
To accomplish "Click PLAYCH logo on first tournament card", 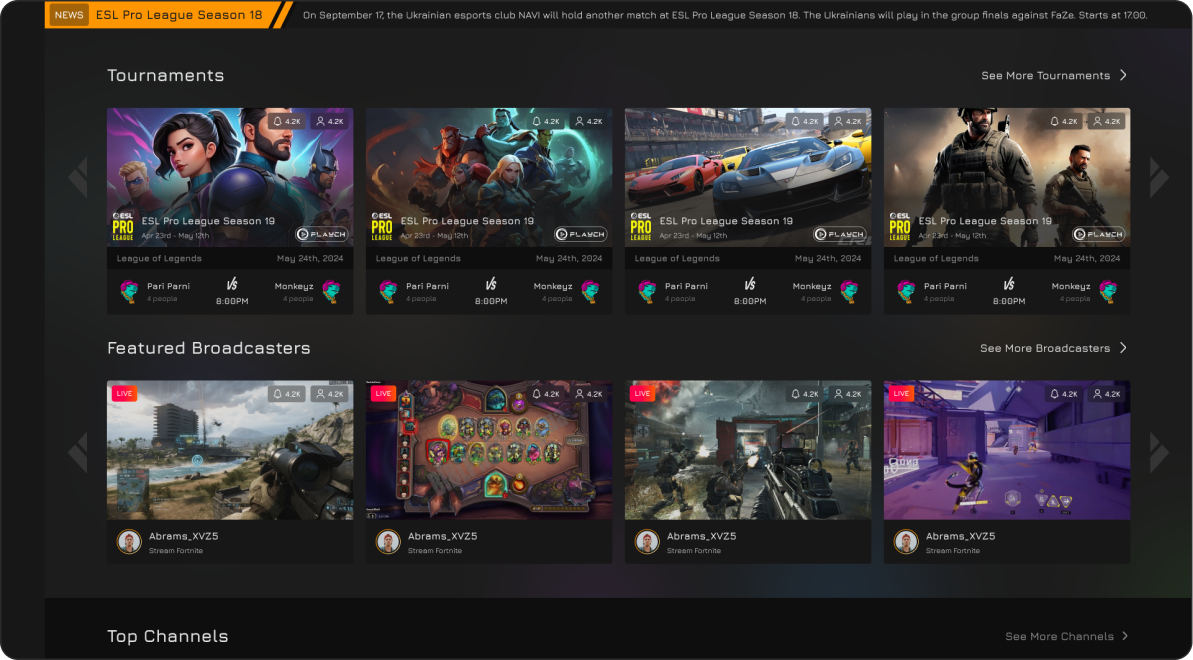I will (321, 234).
